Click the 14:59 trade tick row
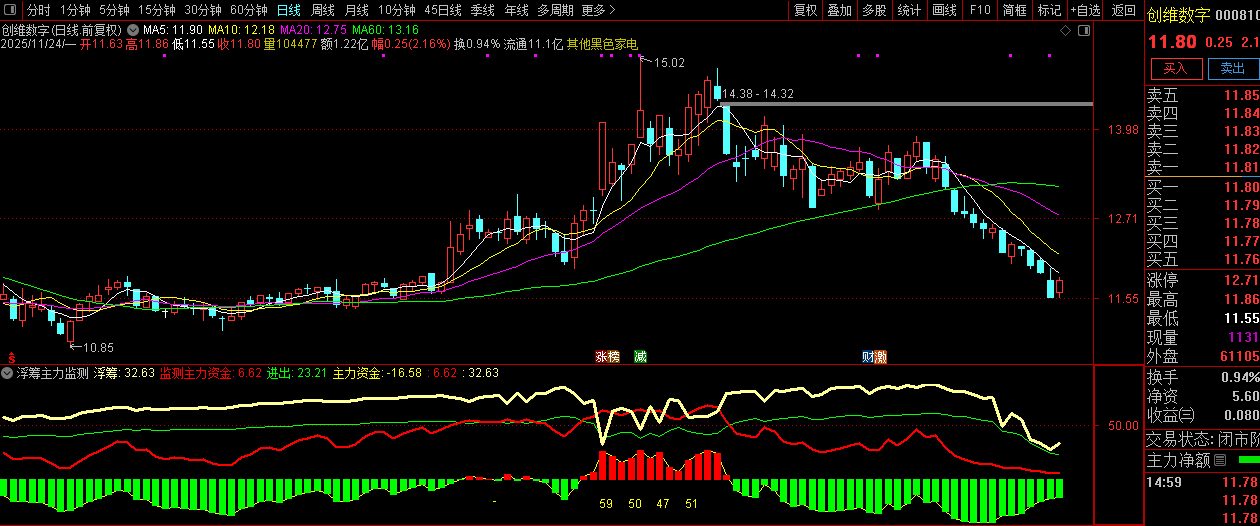This screenshot has height=526, width=1260. [x=1203, y=482]
